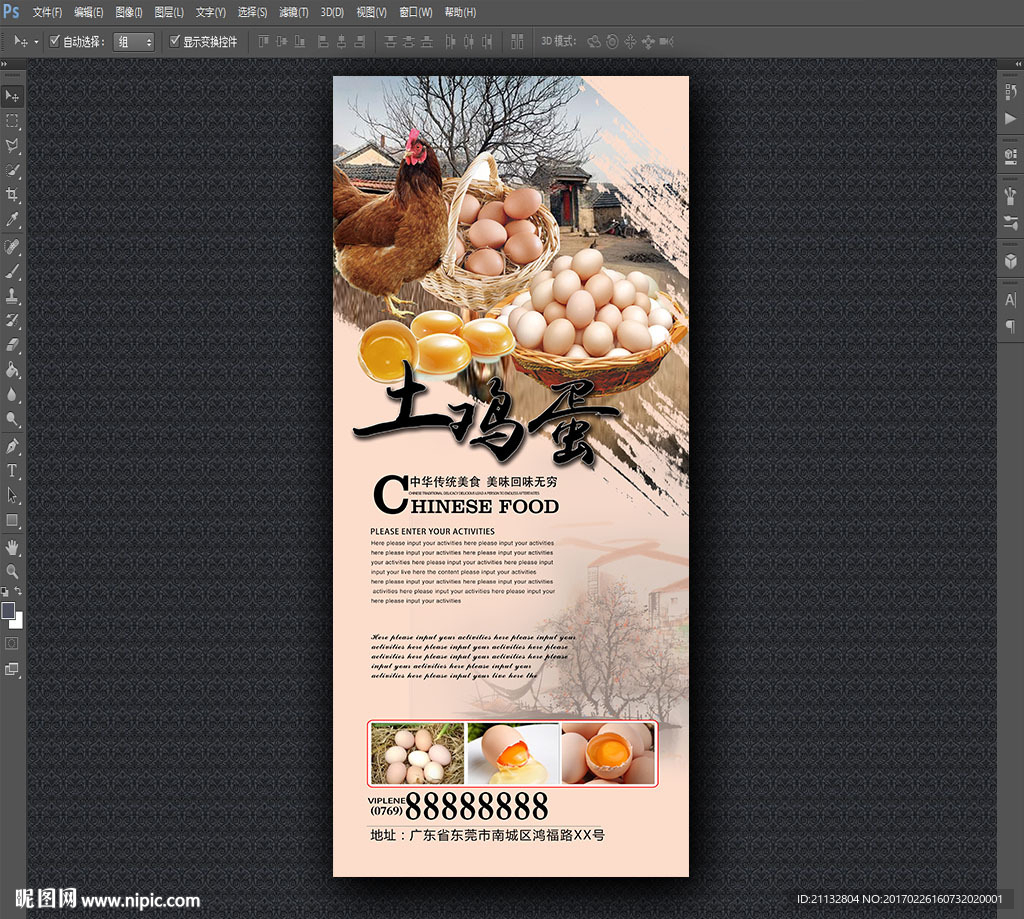
Task: Select the Crop tool
Action: [x=12, y=195]
